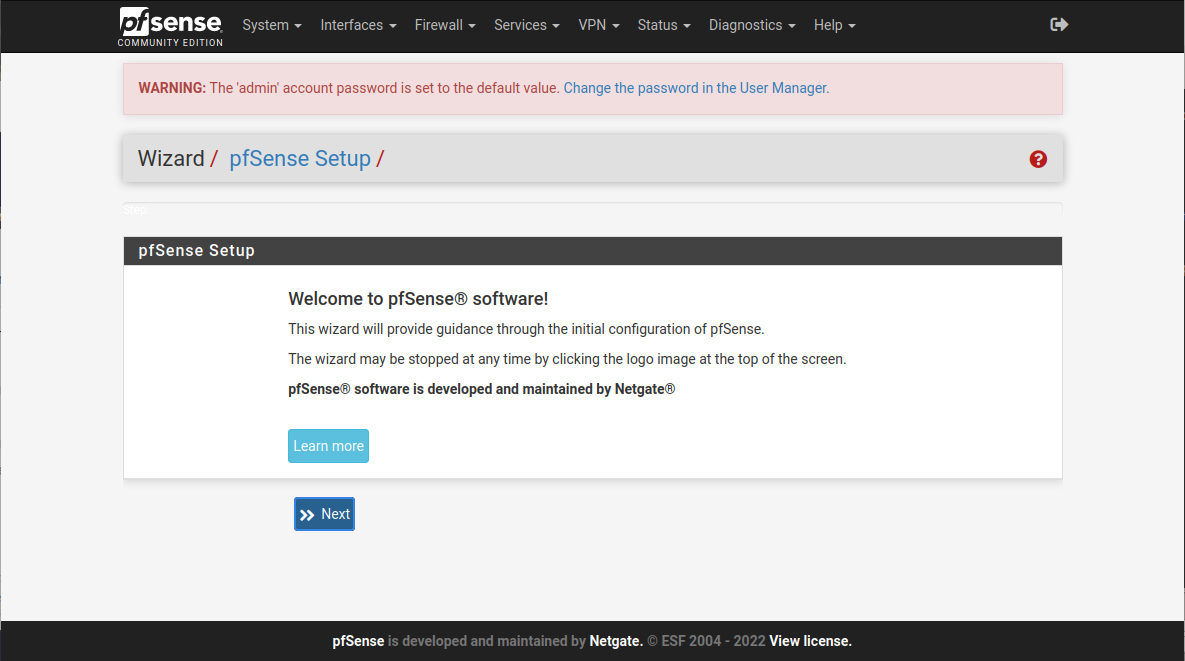Viewport: 1185px width, 661px height.
Task: Open the Help menu in the navbar
Action: 834,25
